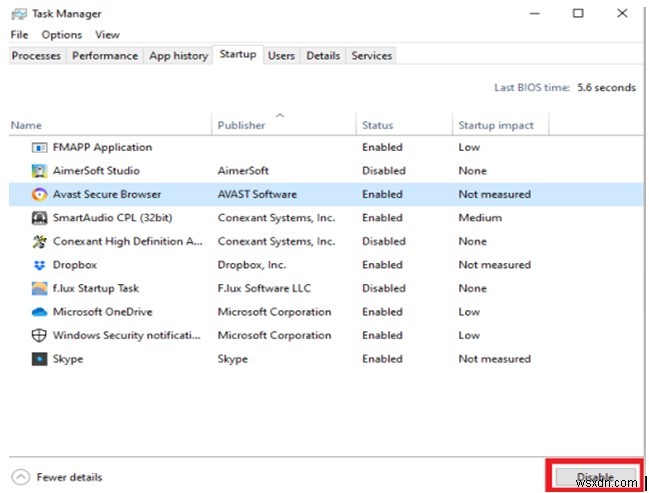
Task: Click the Fewer details label
Action: [x=69, y=477]
